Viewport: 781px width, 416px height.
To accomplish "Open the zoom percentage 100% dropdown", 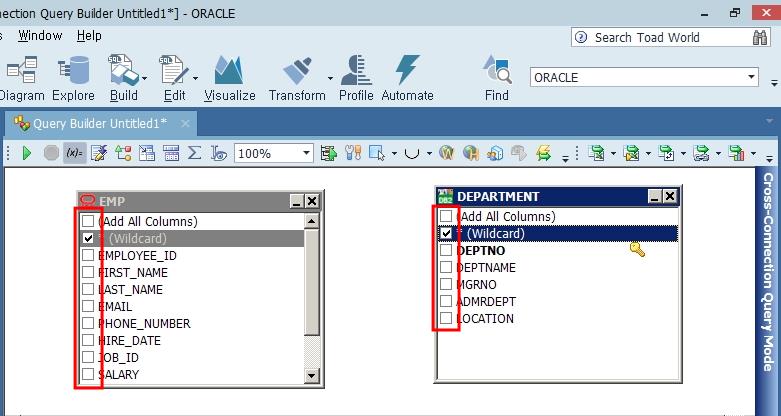I will pyautogui.click(x=306, y=153).
